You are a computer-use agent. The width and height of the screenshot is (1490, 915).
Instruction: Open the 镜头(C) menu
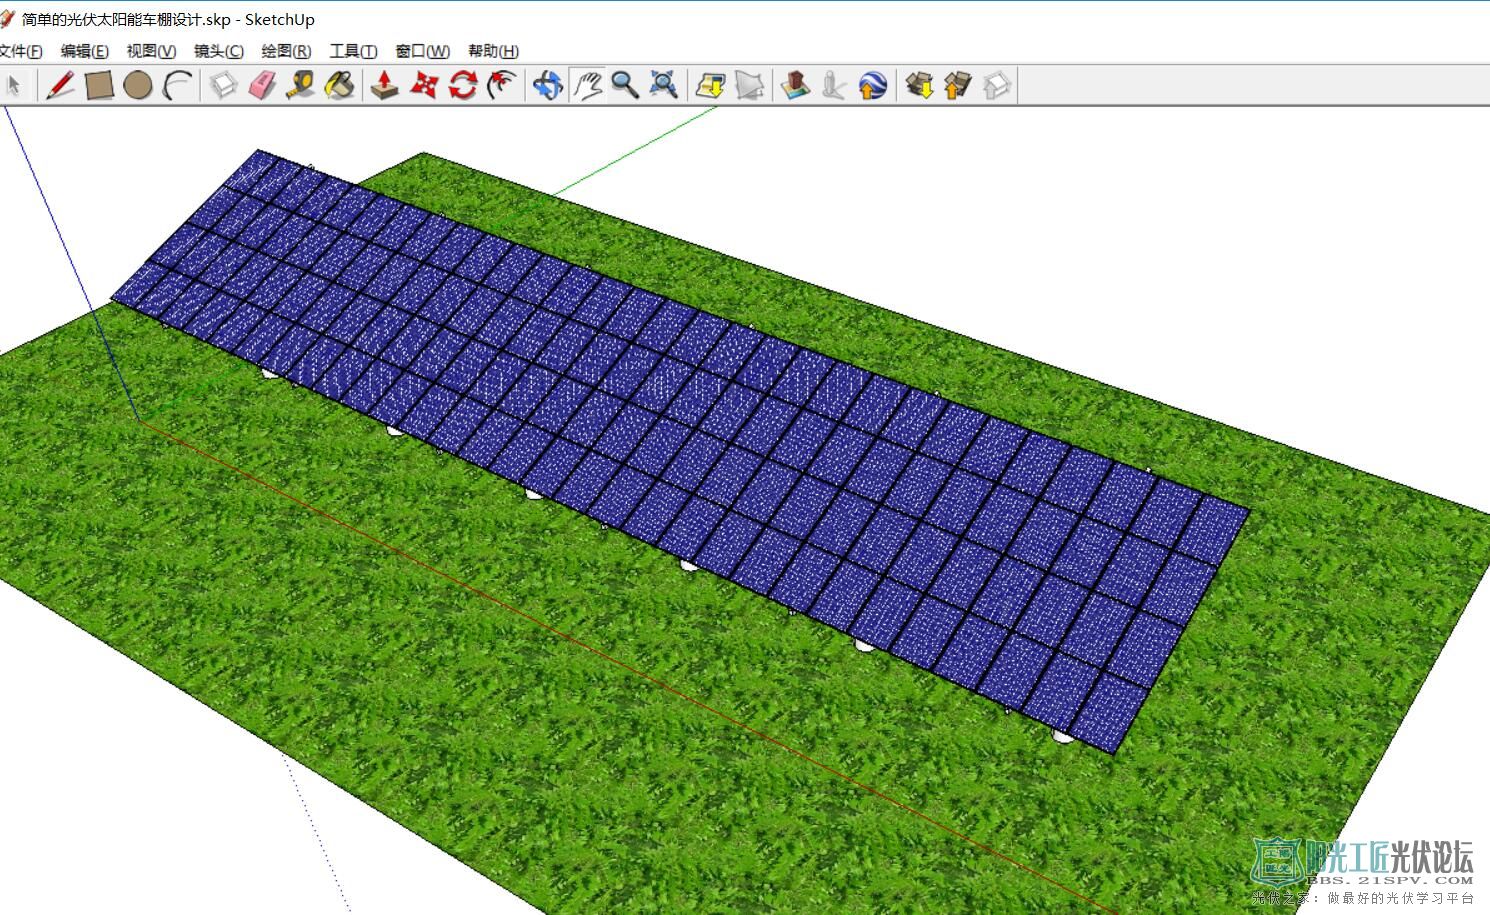[x=218, y=51]
